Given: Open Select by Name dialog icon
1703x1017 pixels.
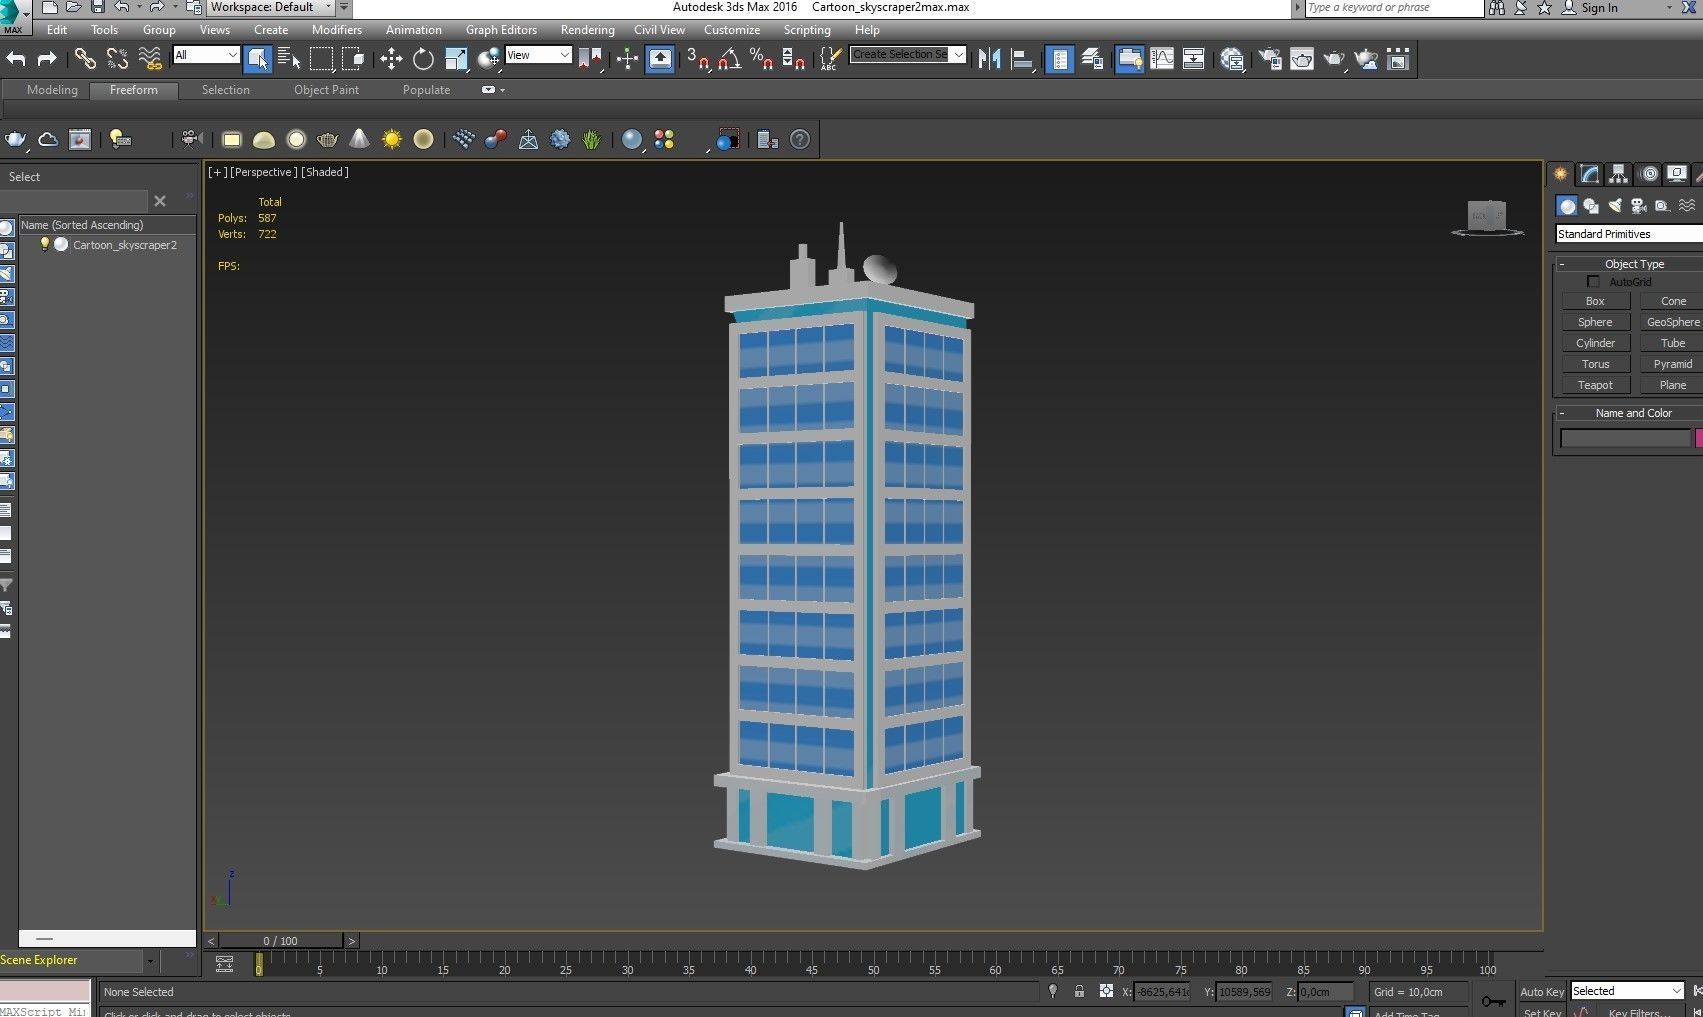Looking at the screenshot, I should pos(289,59).
